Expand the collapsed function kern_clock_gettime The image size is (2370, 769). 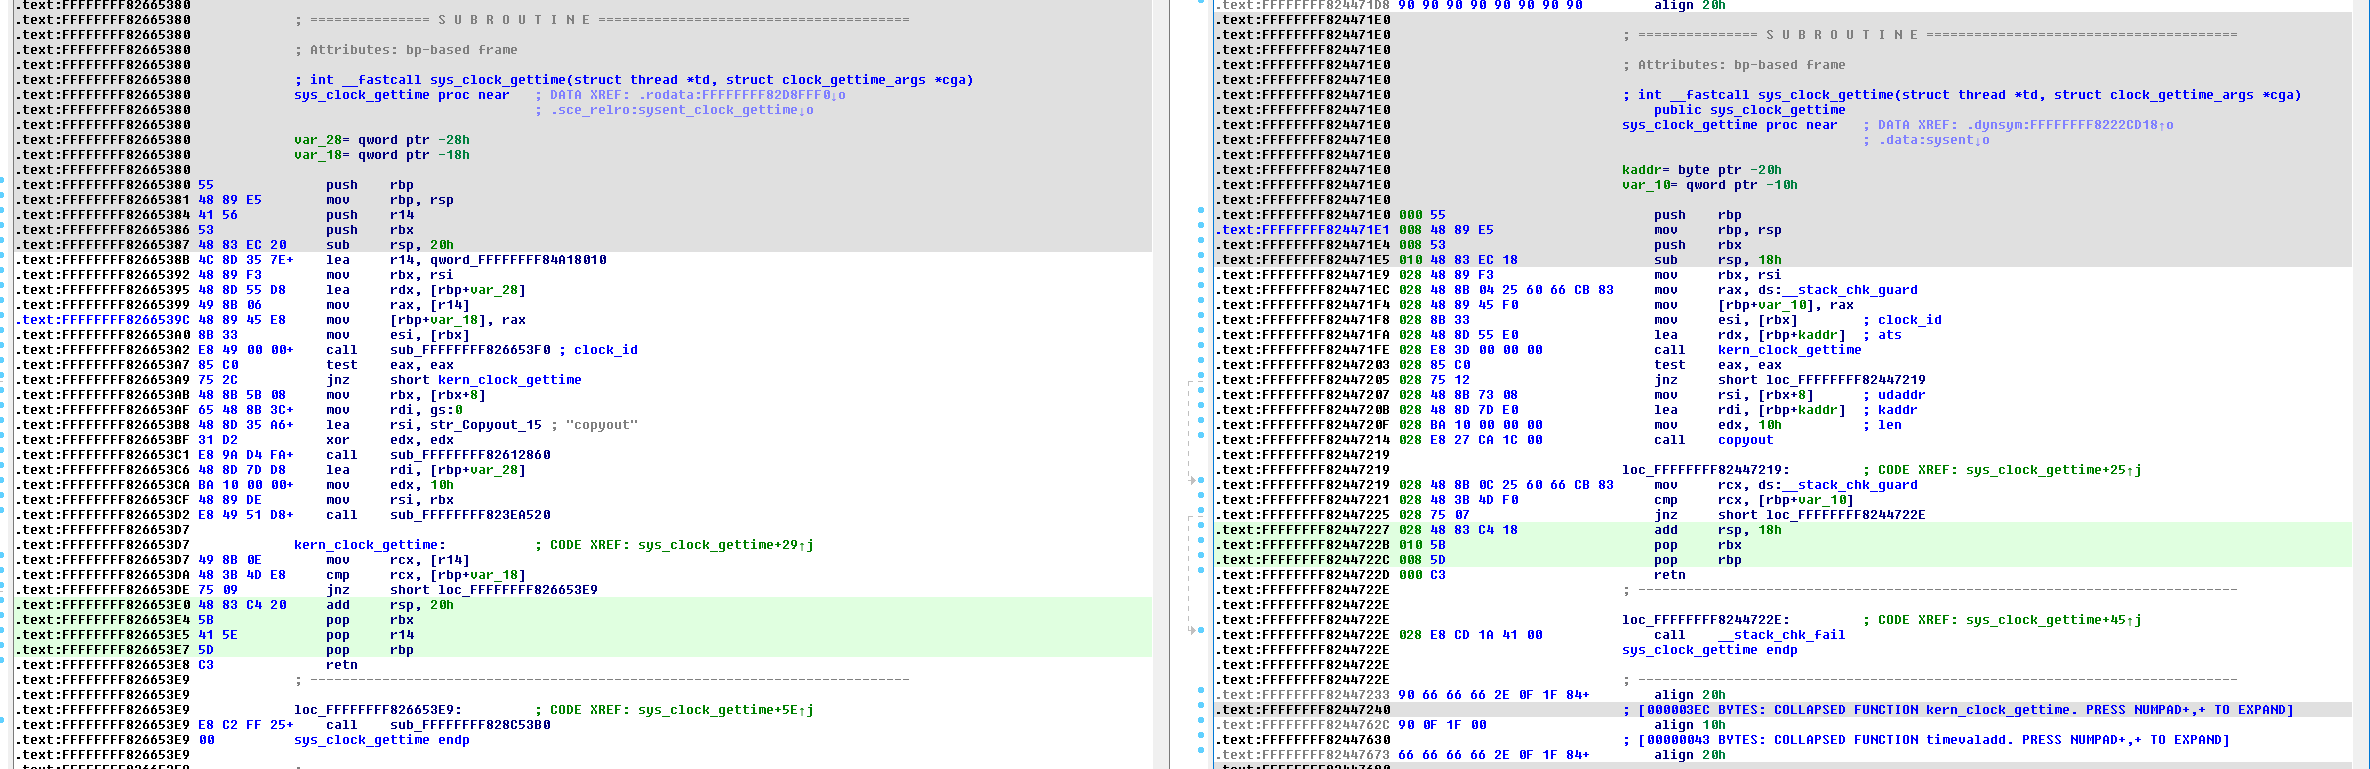click(1957, 710)
